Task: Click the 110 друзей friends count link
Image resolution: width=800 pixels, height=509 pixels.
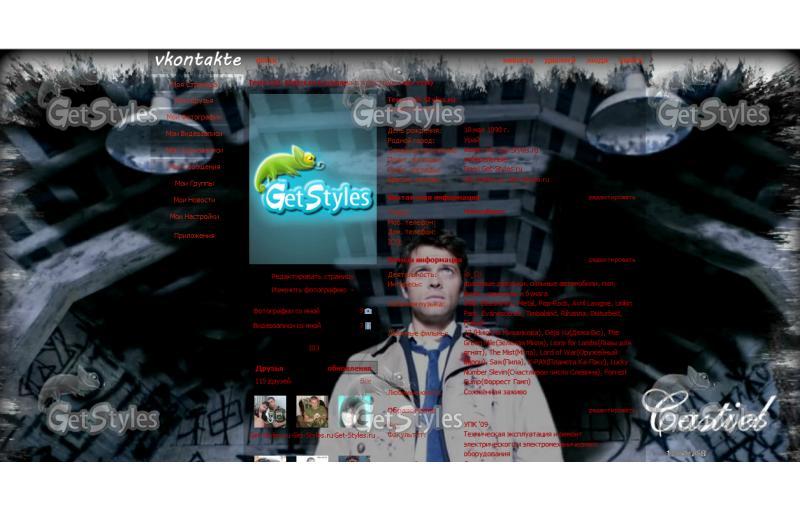Action: (x=273, y=381)
